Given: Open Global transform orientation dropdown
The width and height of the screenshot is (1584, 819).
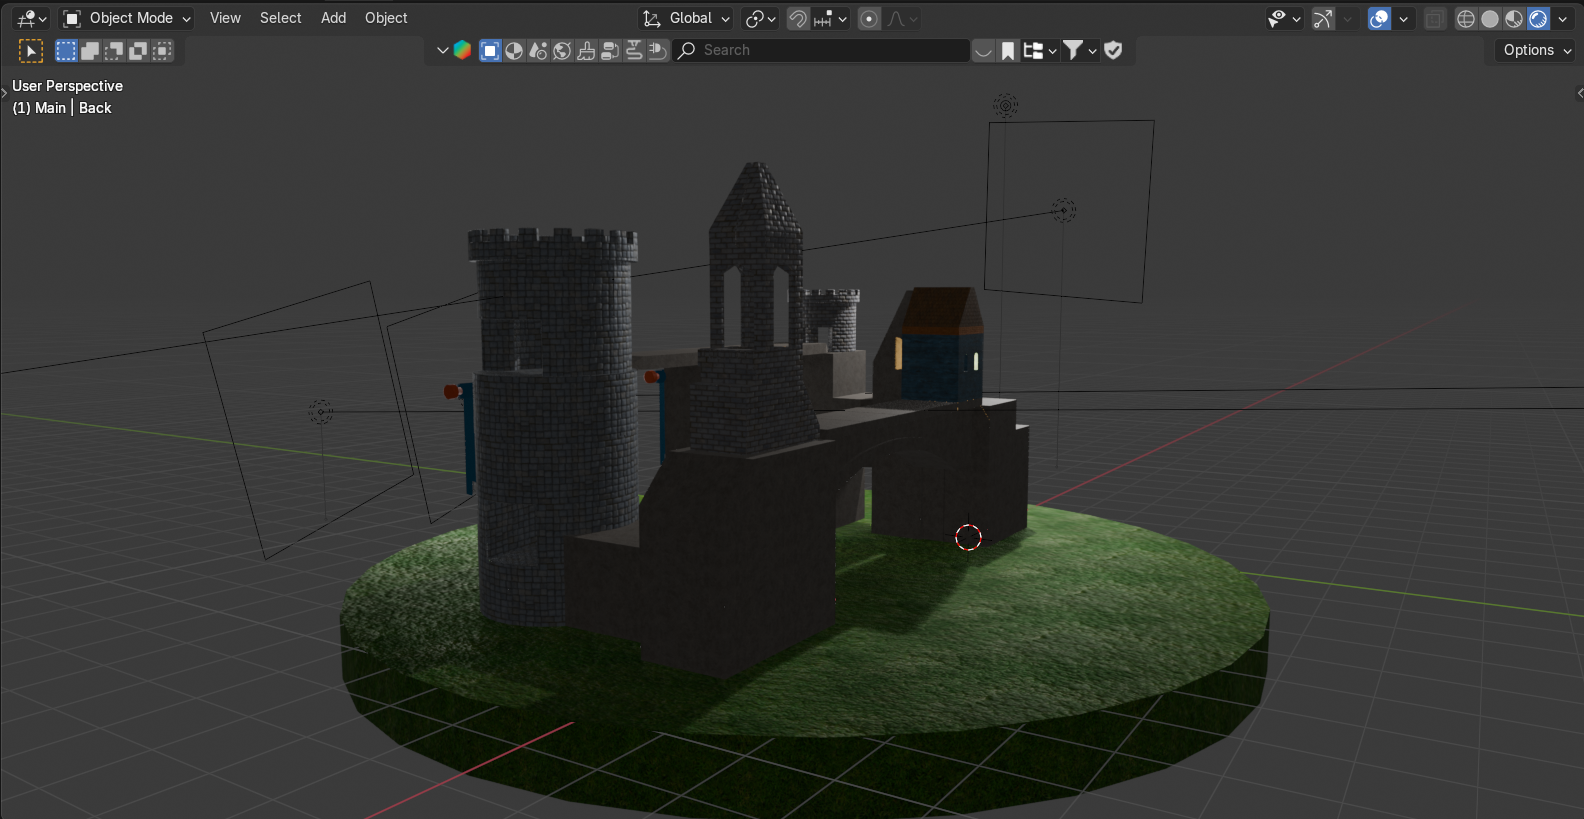Looking at the screenshot, I should (686, 18).
